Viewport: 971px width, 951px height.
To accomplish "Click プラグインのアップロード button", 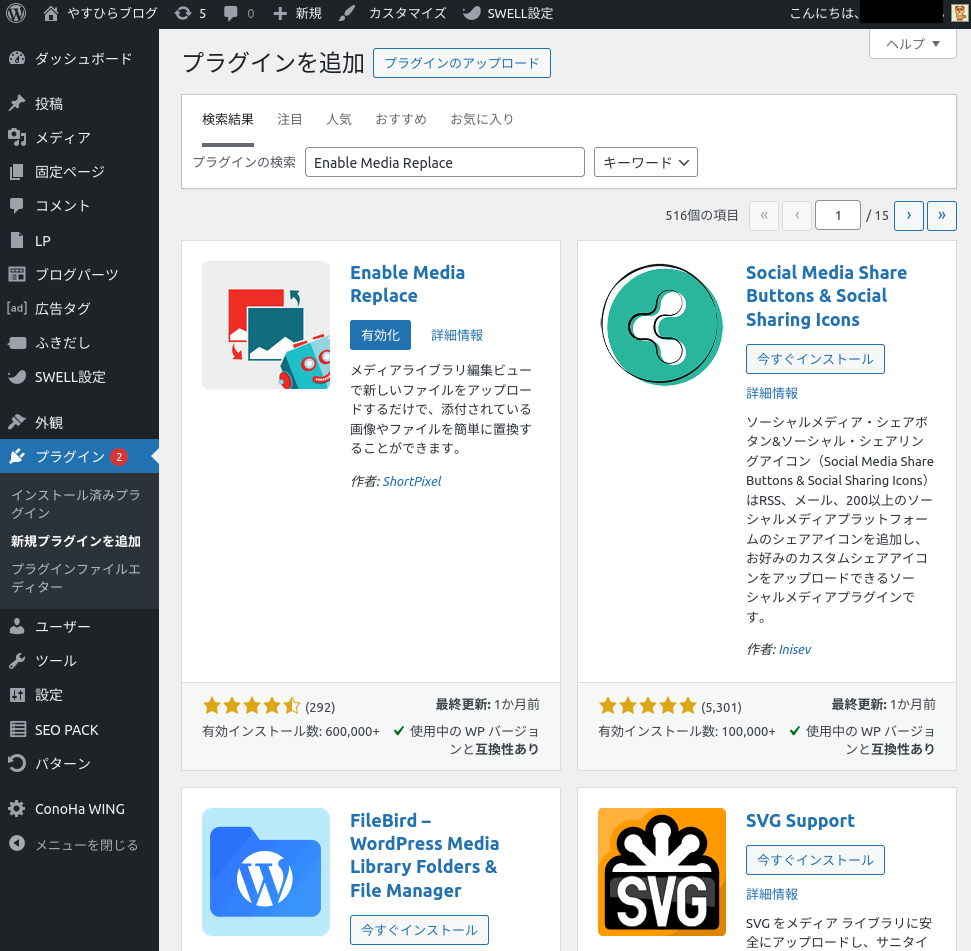I will coord(461,63).
